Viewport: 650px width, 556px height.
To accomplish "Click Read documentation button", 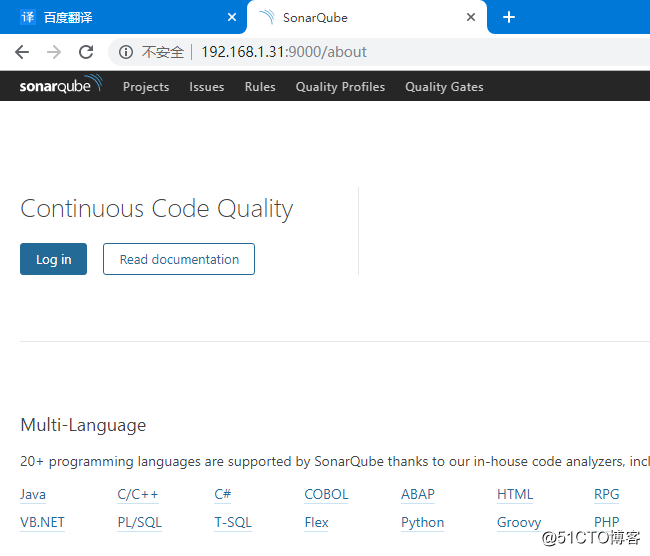I will 179,259.
